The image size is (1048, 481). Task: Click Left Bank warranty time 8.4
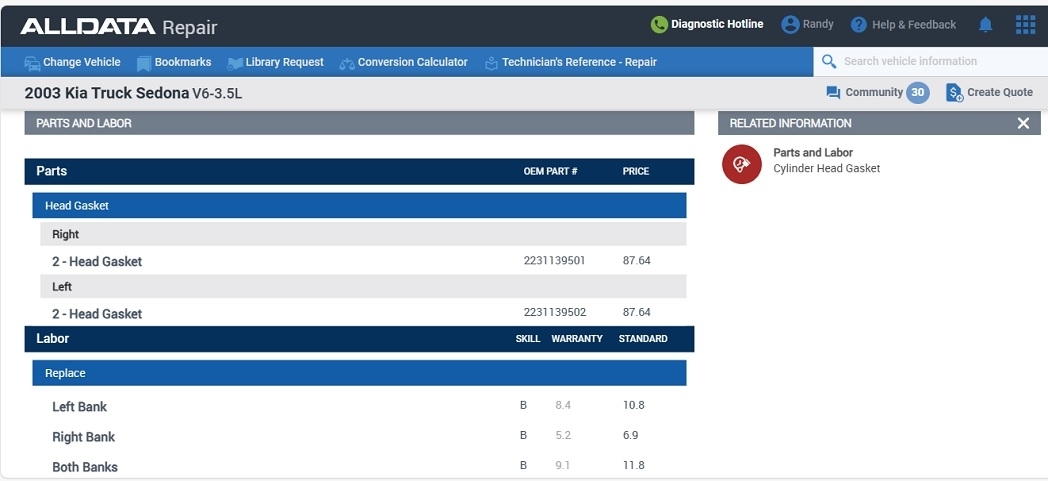pyautogui.click(x=563, y=405)
